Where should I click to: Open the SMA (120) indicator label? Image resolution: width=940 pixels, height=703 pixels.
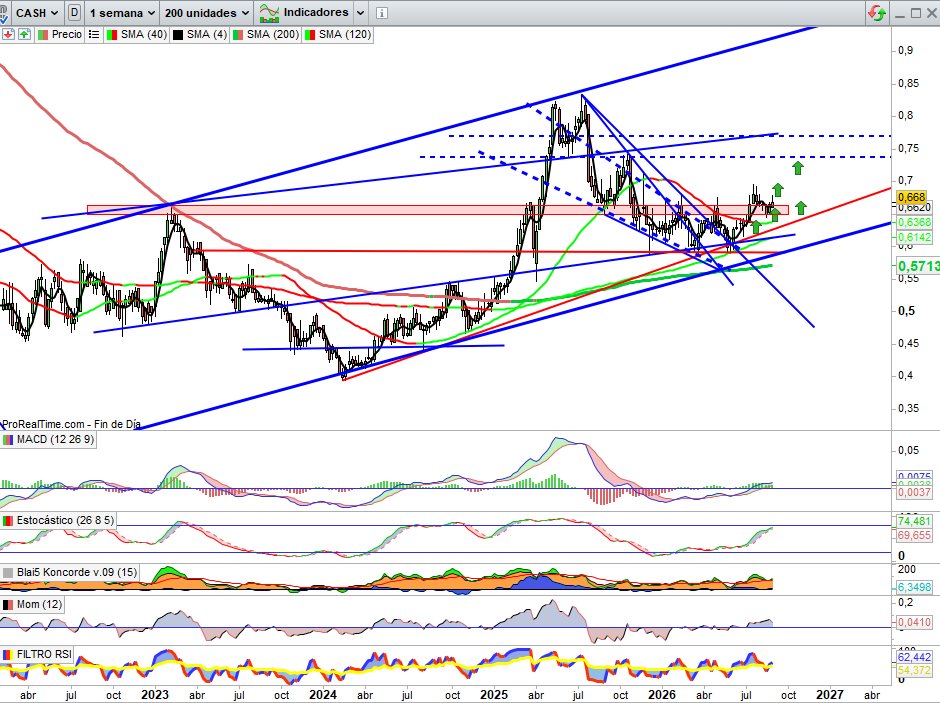[345, 35]
